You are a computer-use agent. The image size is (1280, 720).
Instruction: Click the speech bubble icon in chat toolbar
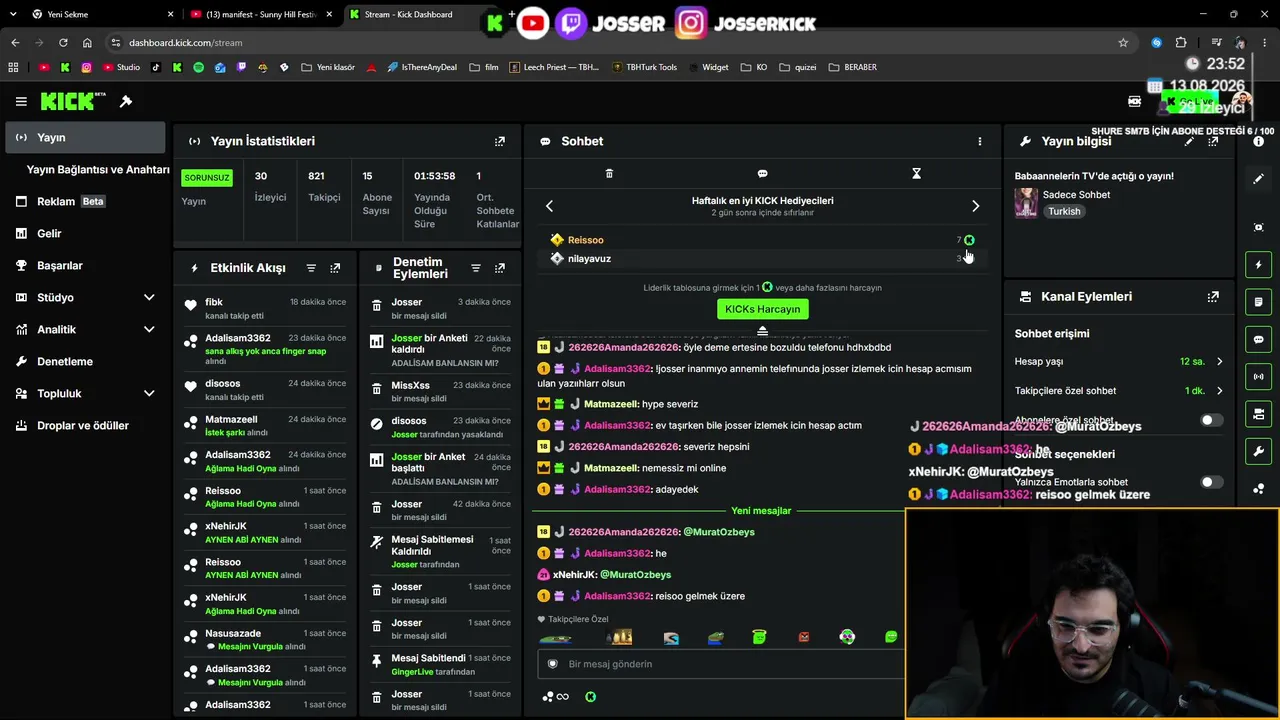pos(762,173)
